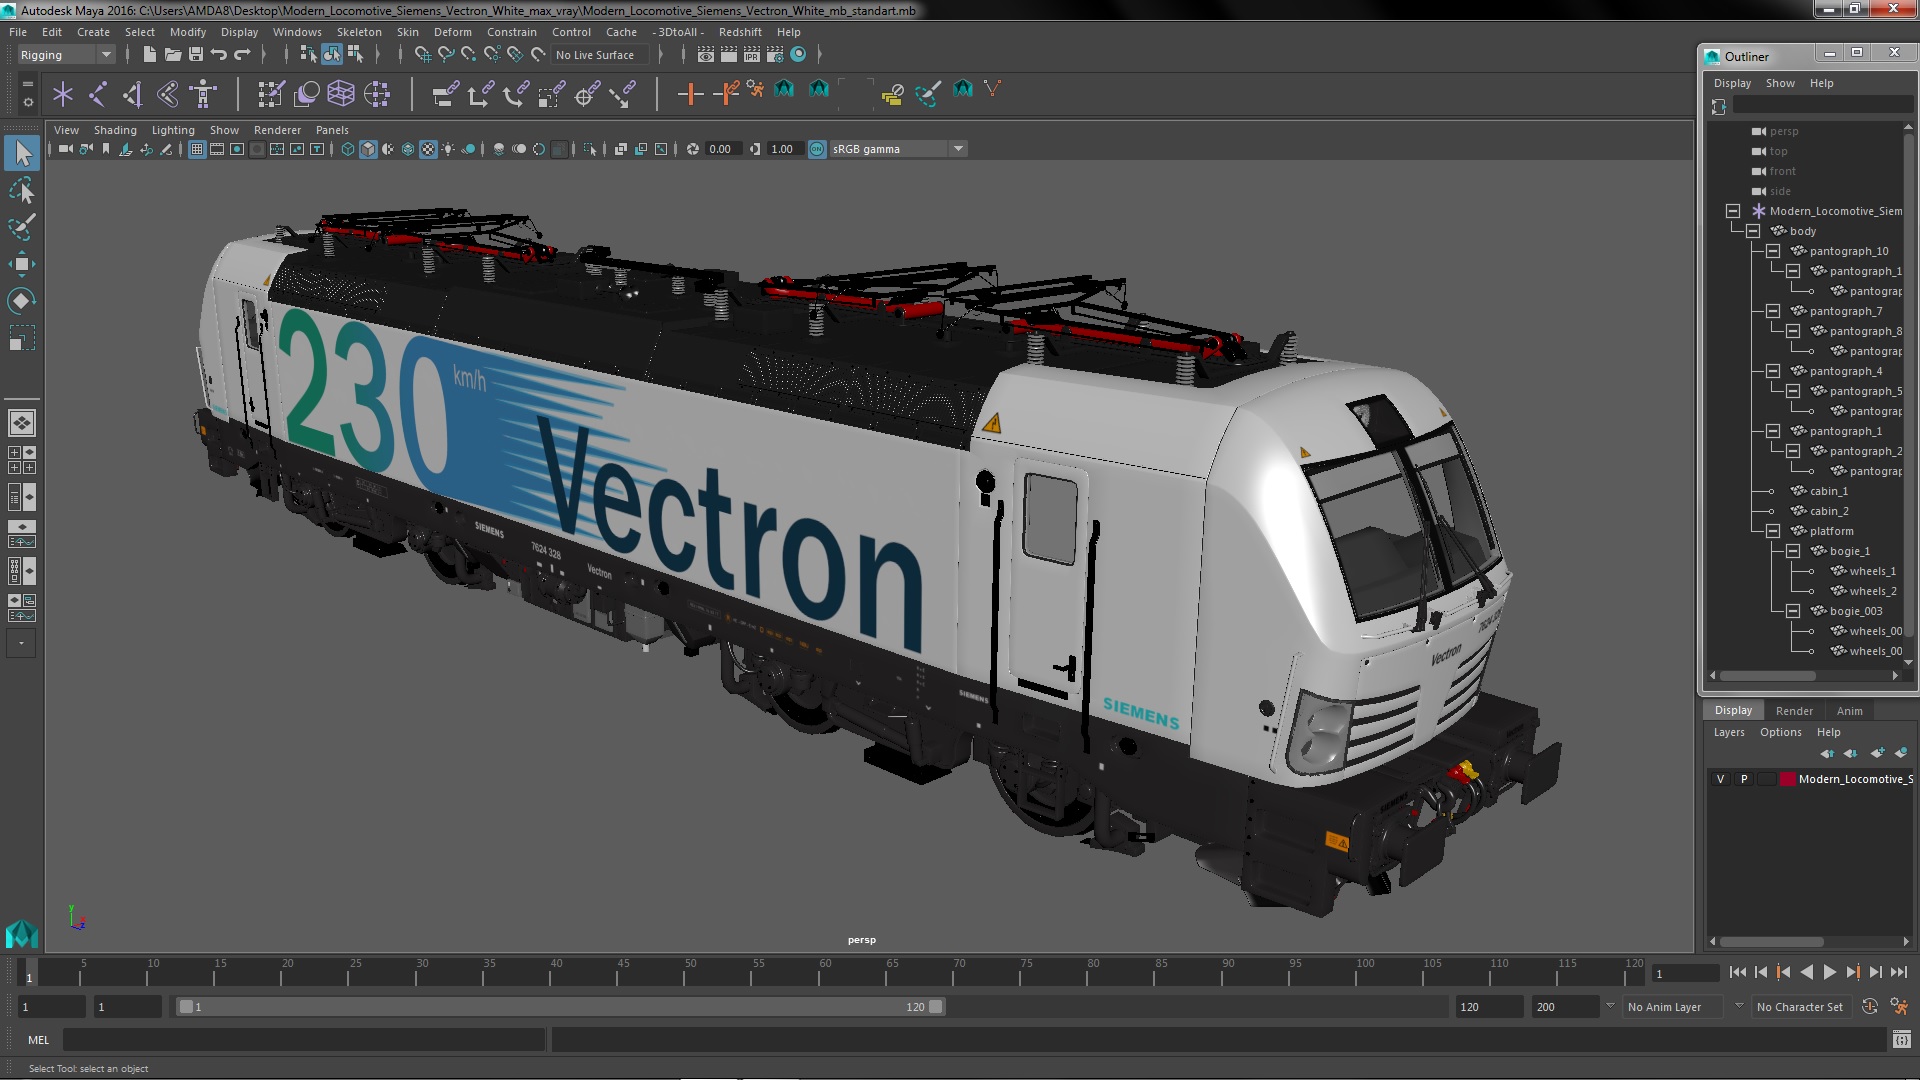Toggle textured display in viewport
Viewport: 1920px width, 1080px height.
tap(428, 149)
